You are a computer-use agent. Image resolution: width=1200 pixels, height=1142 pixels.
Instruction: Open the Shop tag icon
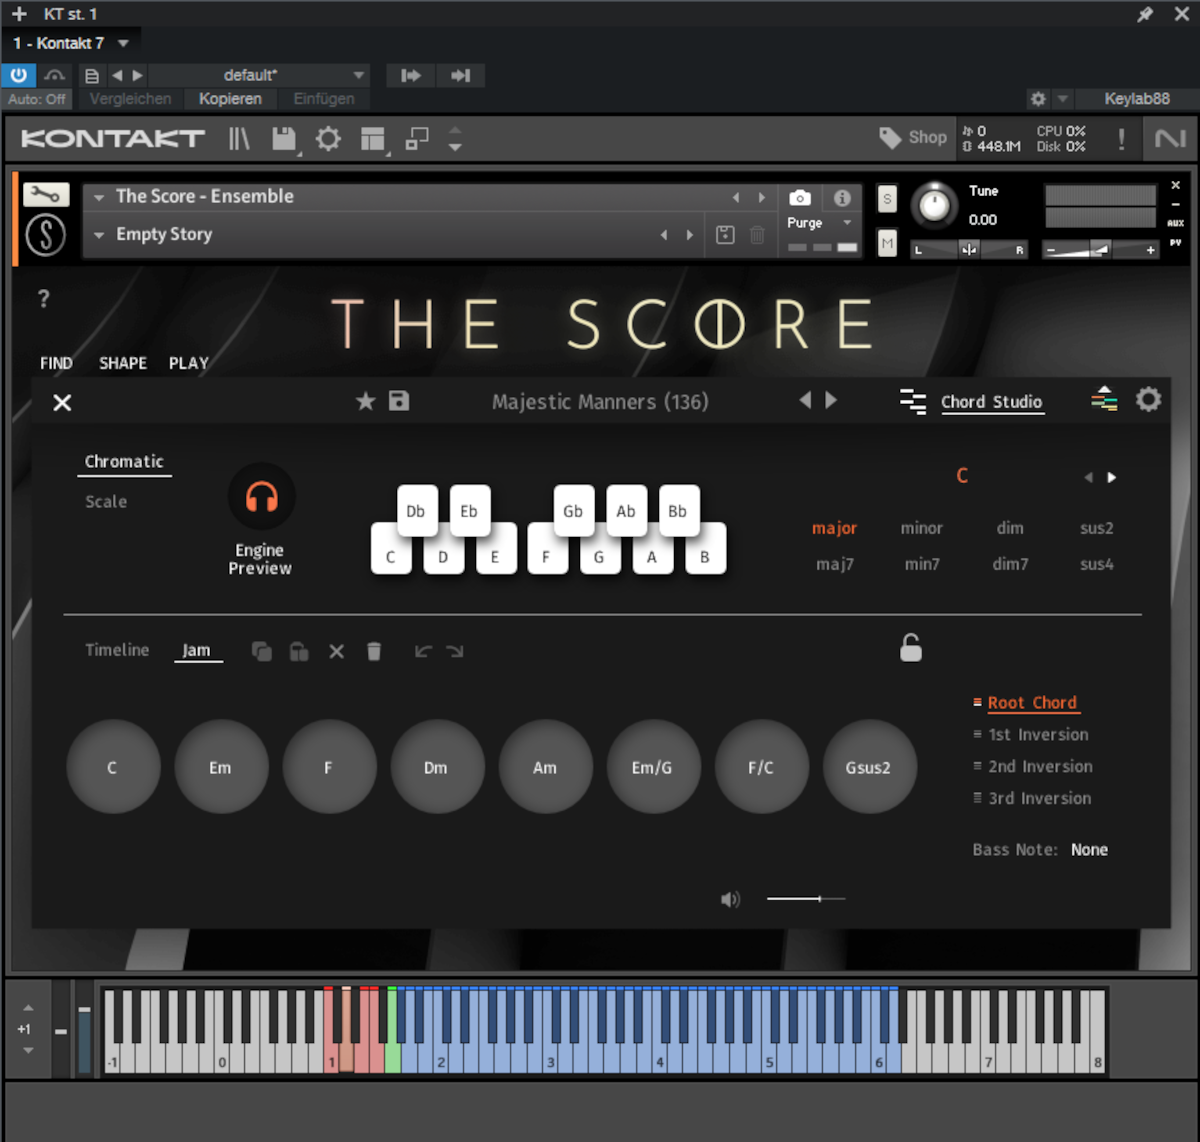pos(889,138)
